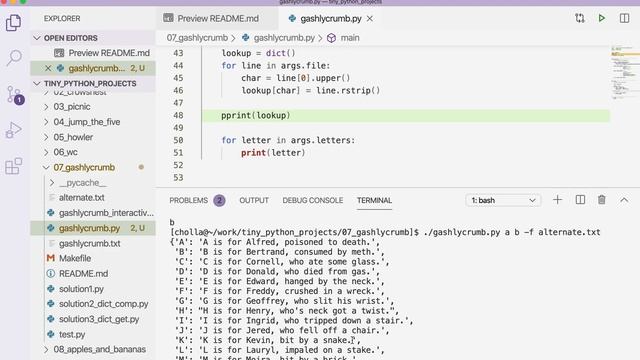Open Source Control view with one change

coord(15,95)
